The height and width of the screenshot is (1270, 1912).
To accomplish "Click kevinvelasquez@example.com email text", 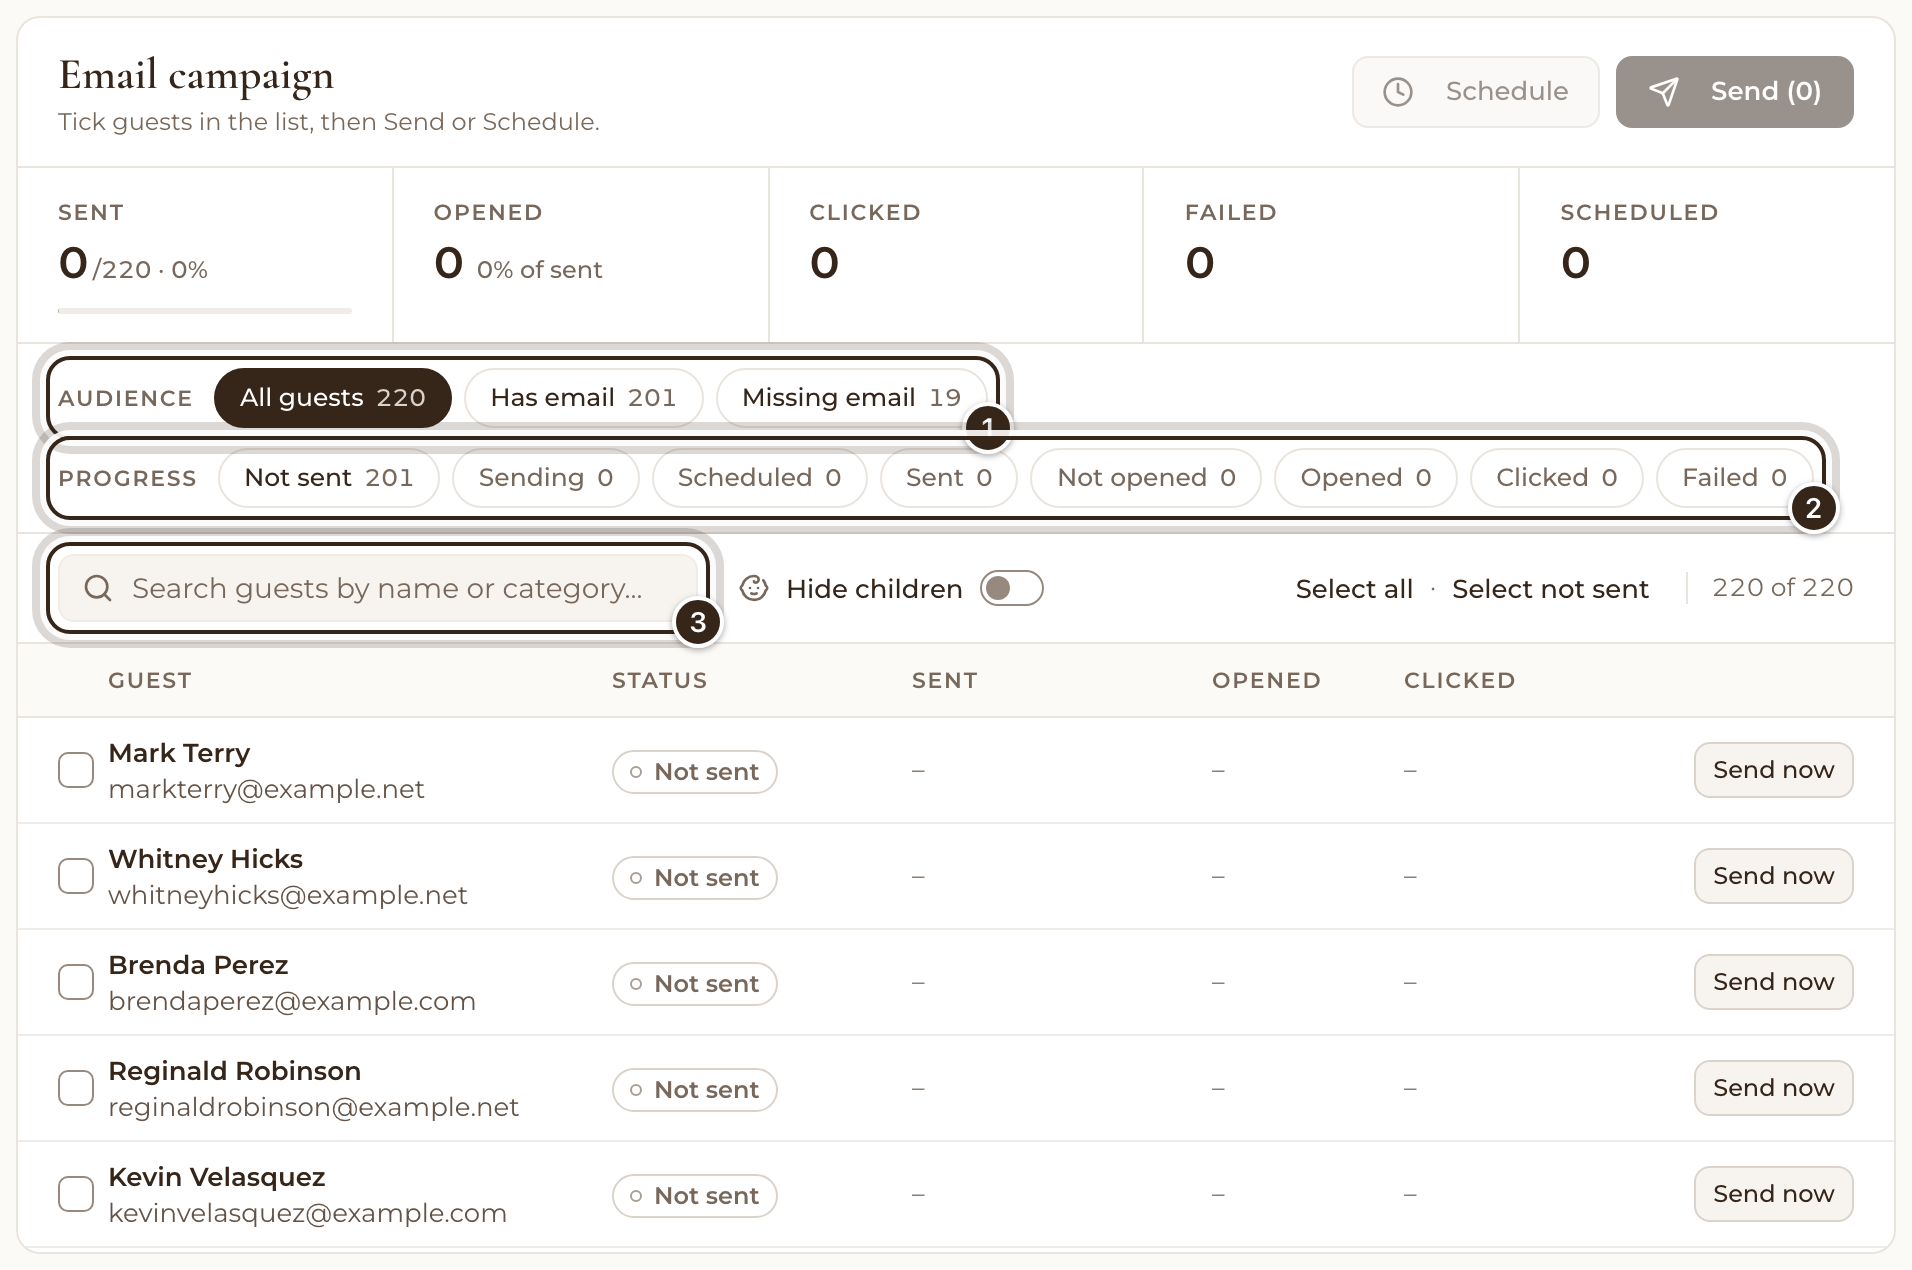I will pos(307,1213).
